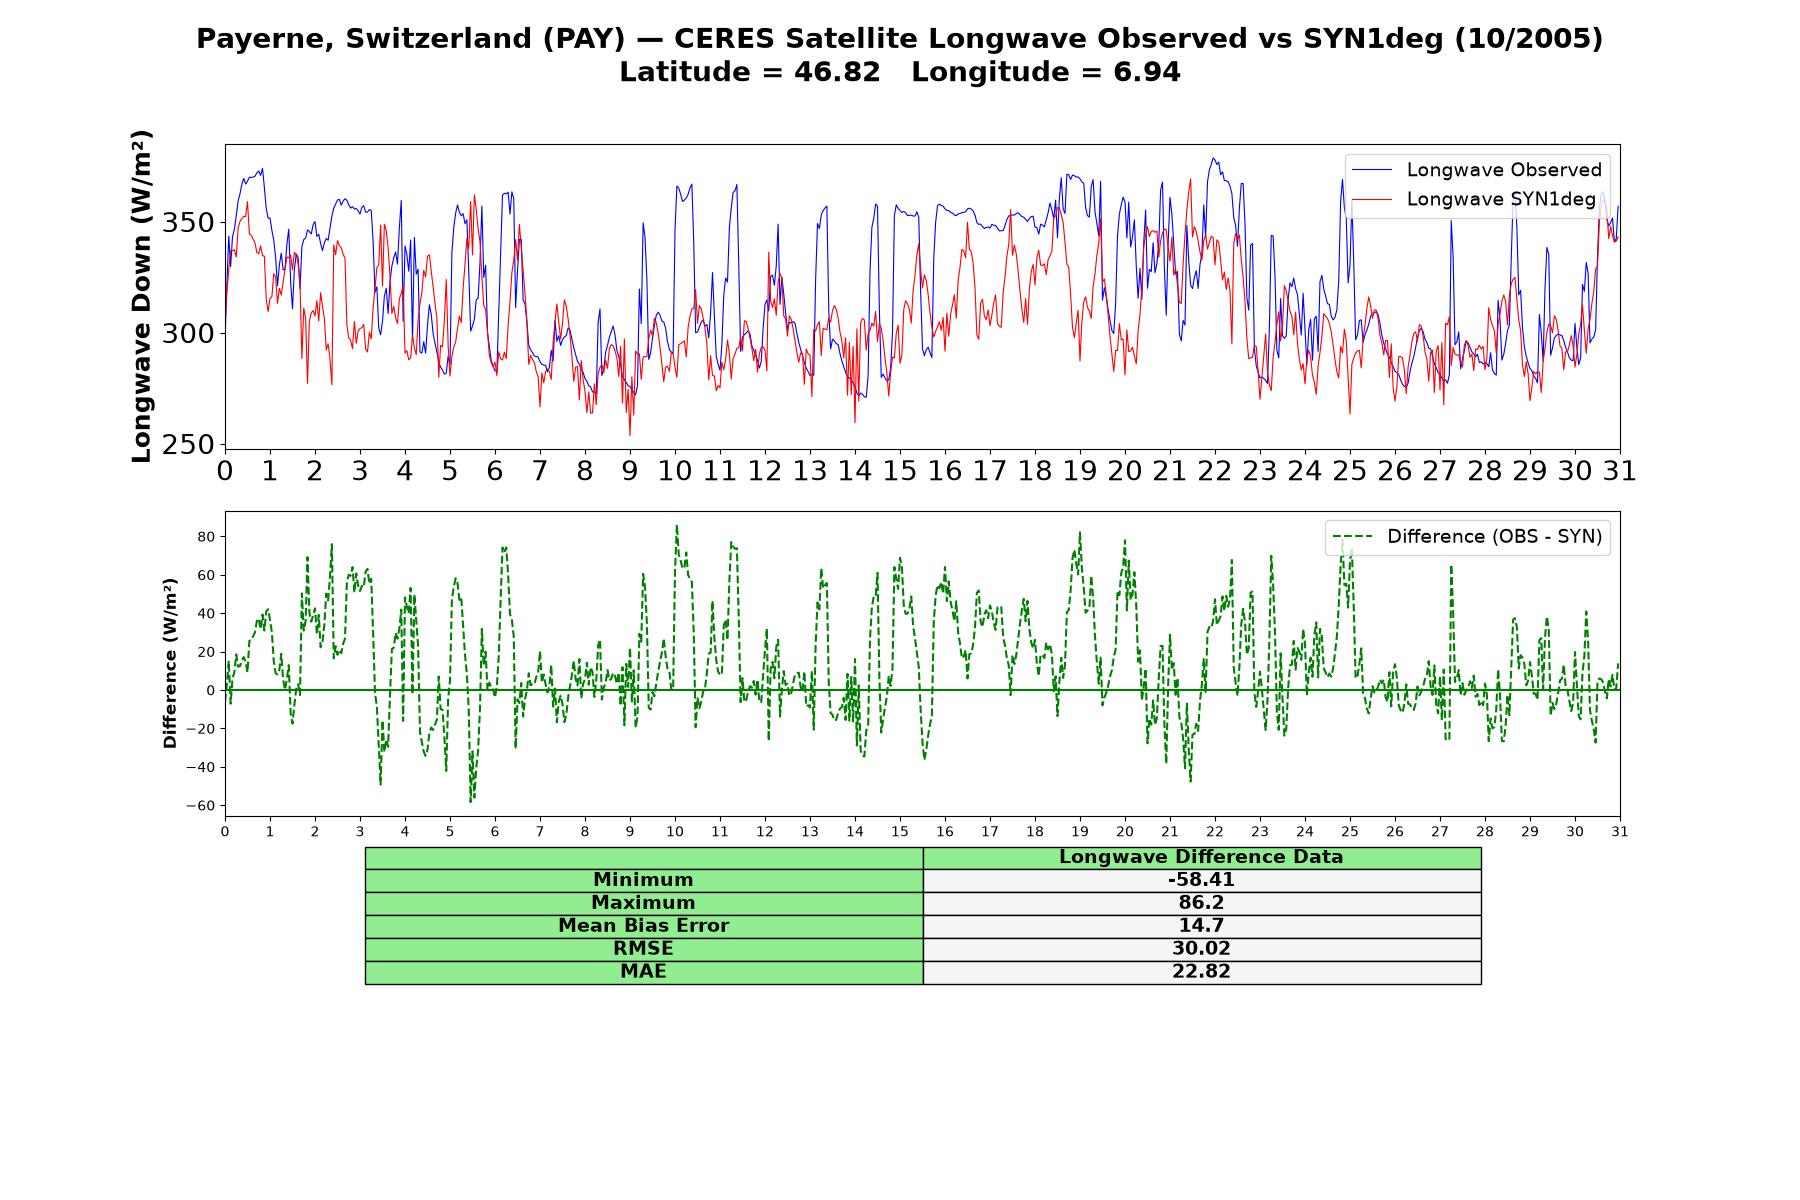Select the Maximum value 86.2 cell
This screenshot has width=1800, height=1200.
click(1201, 903)
